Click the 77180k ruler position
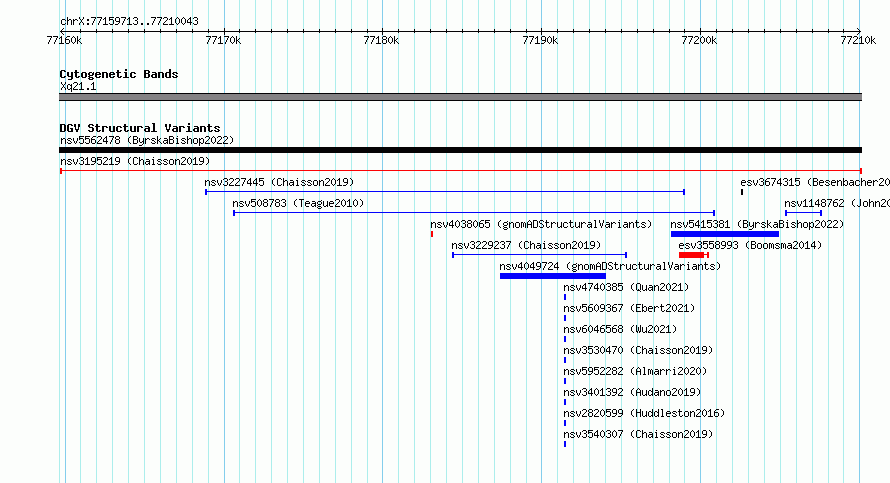 tap(381, 40)
